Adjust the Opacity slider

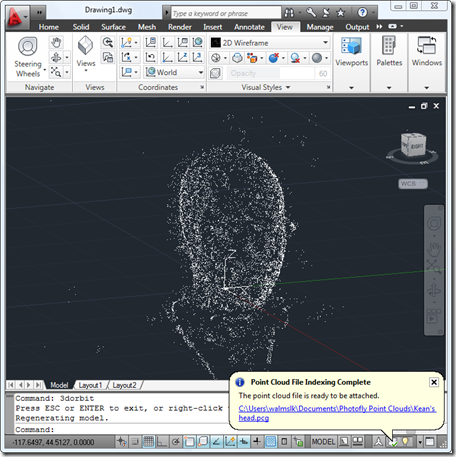tap(271, 73)
